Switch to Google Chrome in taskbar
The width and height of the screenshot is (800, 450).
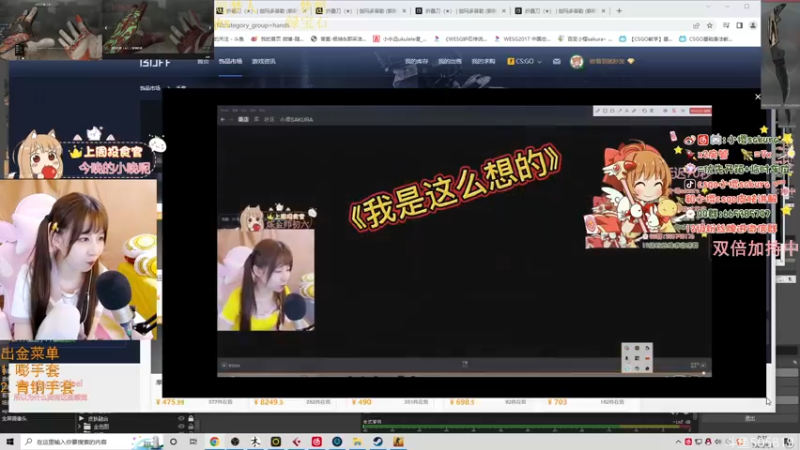coord(214,441)
